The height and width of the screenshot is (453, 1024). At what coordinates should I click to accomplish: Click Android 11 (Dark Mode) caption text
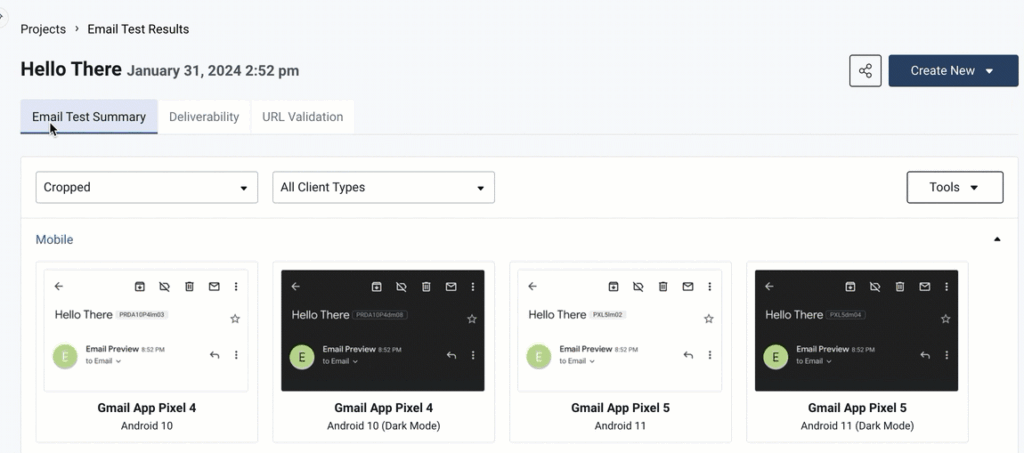pyautogui.click(x=857, y=426)
